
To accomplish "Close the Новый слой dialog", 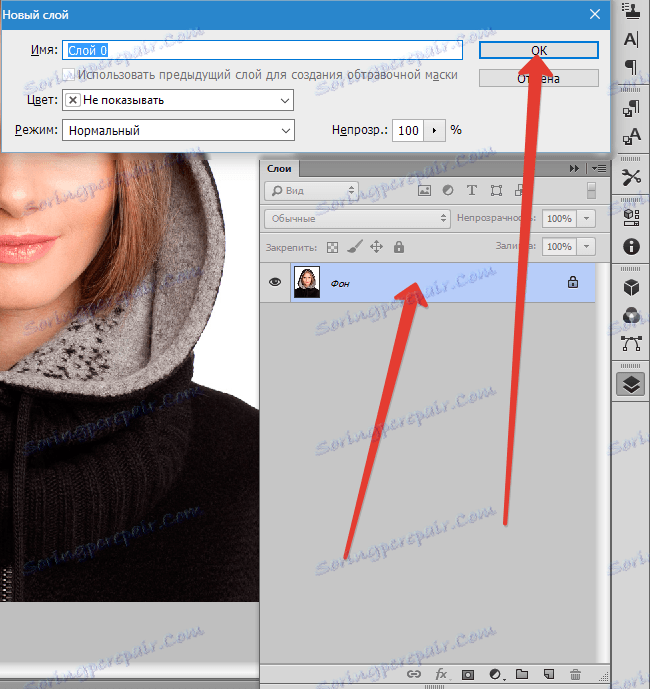I will [x=595, y=15].
